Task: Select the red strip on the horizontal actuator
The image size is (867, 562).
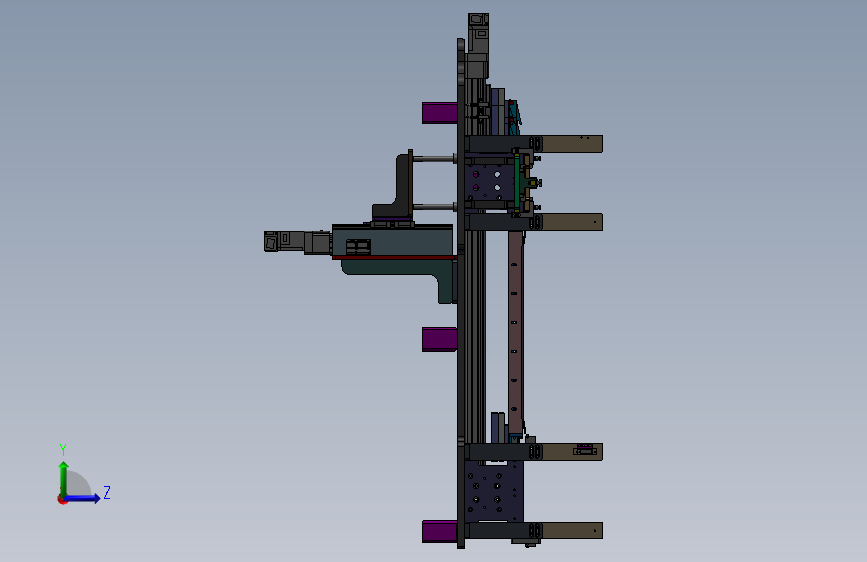Action: 395,258
